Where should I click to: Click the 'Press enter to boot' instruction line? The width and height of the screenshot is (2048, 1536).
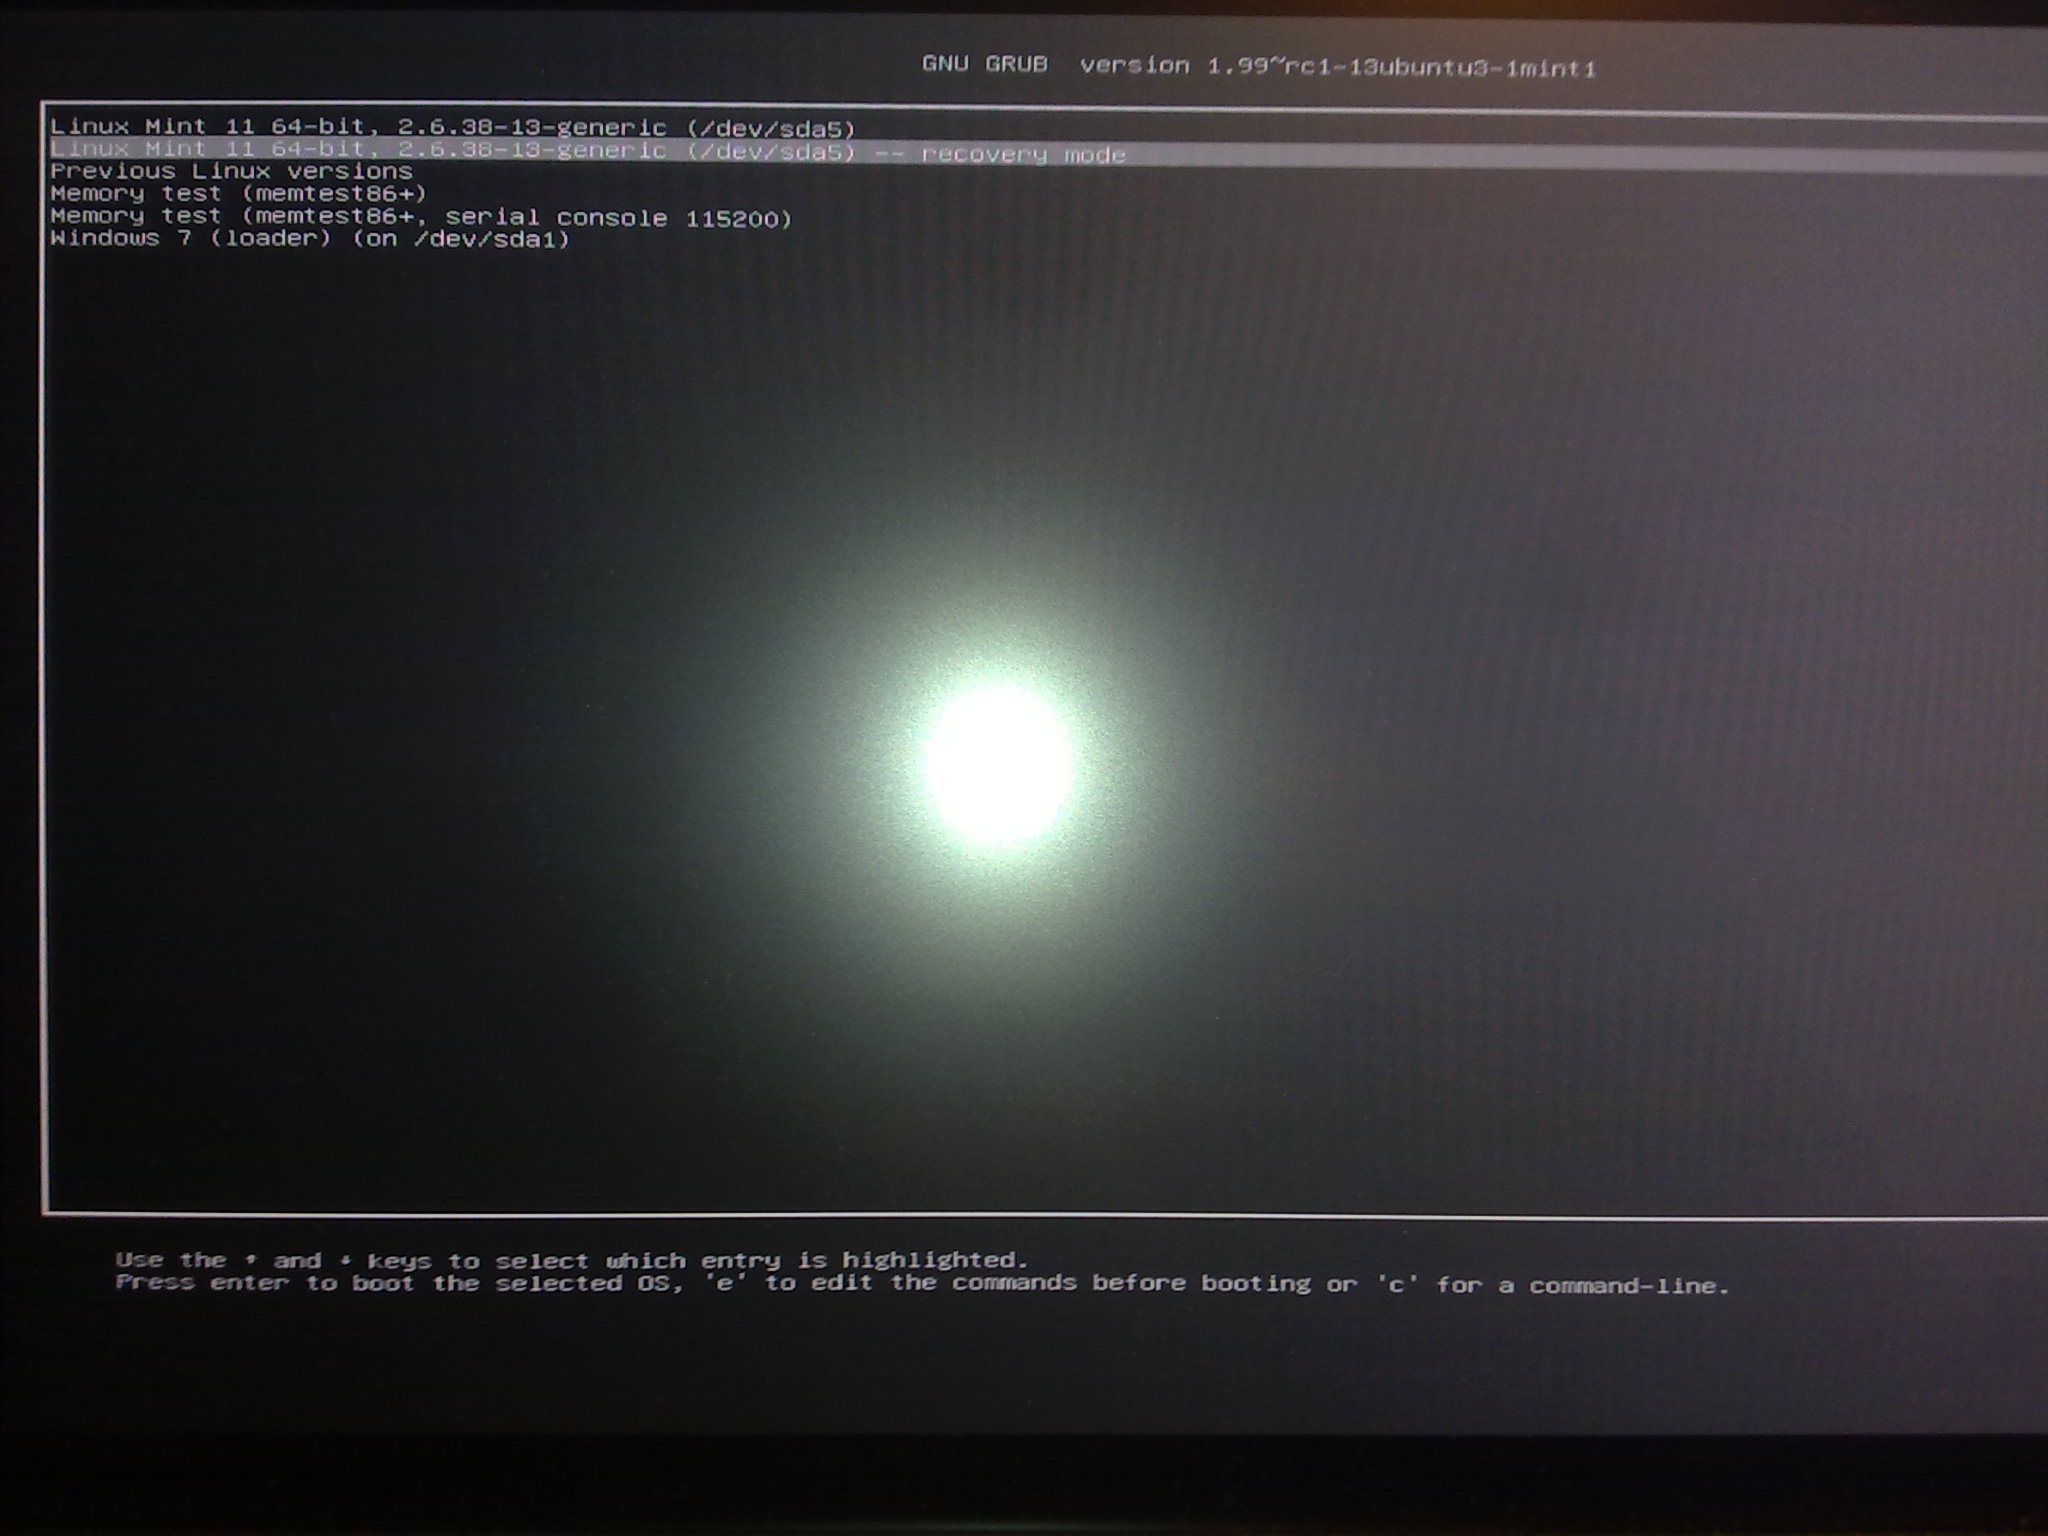(922, 1284)
